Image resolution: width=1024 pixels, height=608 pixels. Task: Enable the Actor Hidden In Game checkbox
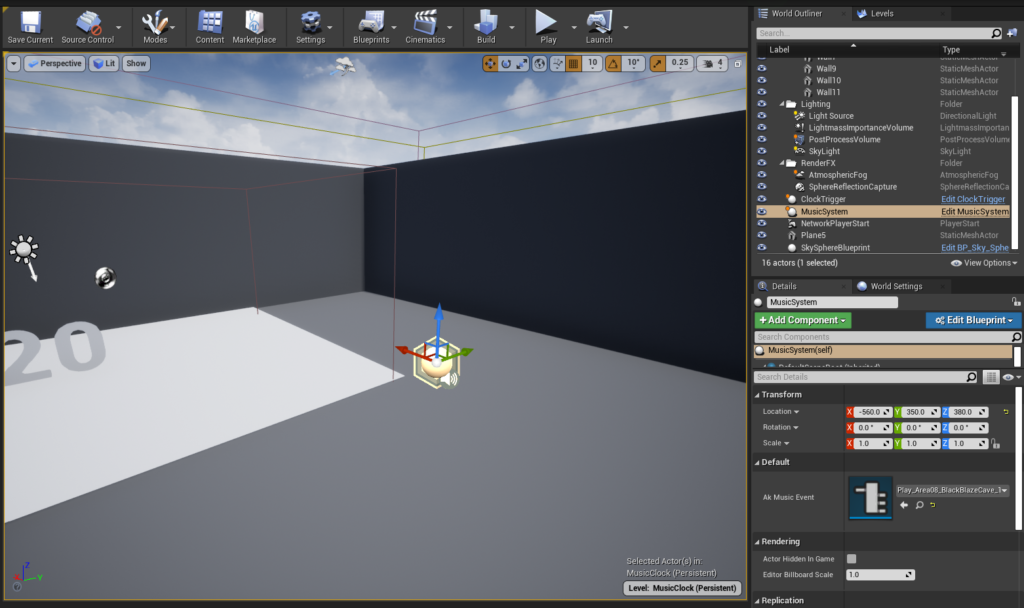coord(852,559)
